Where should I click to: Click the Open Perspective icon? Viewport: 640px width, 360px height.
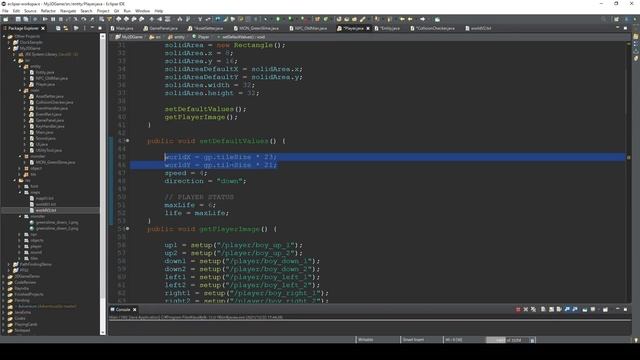pos(616,19)
